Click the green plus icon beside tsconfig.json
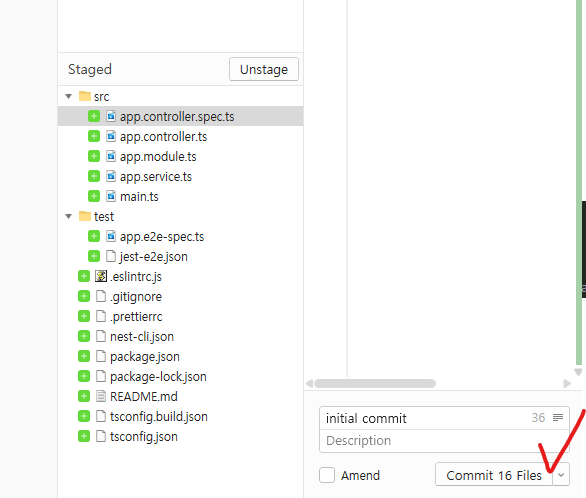 click(x=84, y=436)
